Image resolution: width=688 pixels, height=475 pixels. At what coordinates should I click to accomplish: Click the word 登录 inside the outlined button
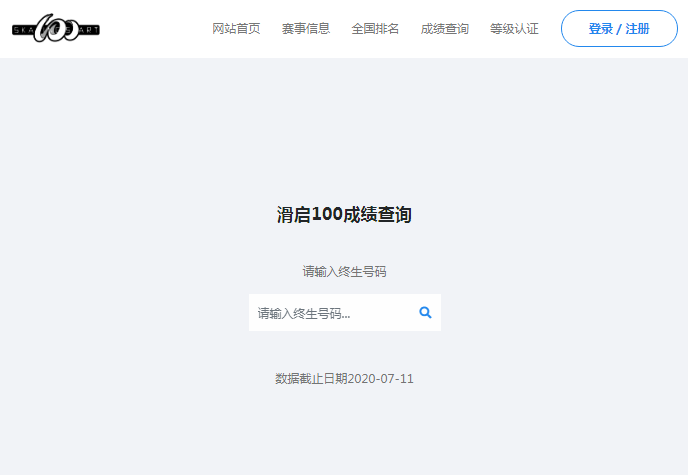(601, 29)
